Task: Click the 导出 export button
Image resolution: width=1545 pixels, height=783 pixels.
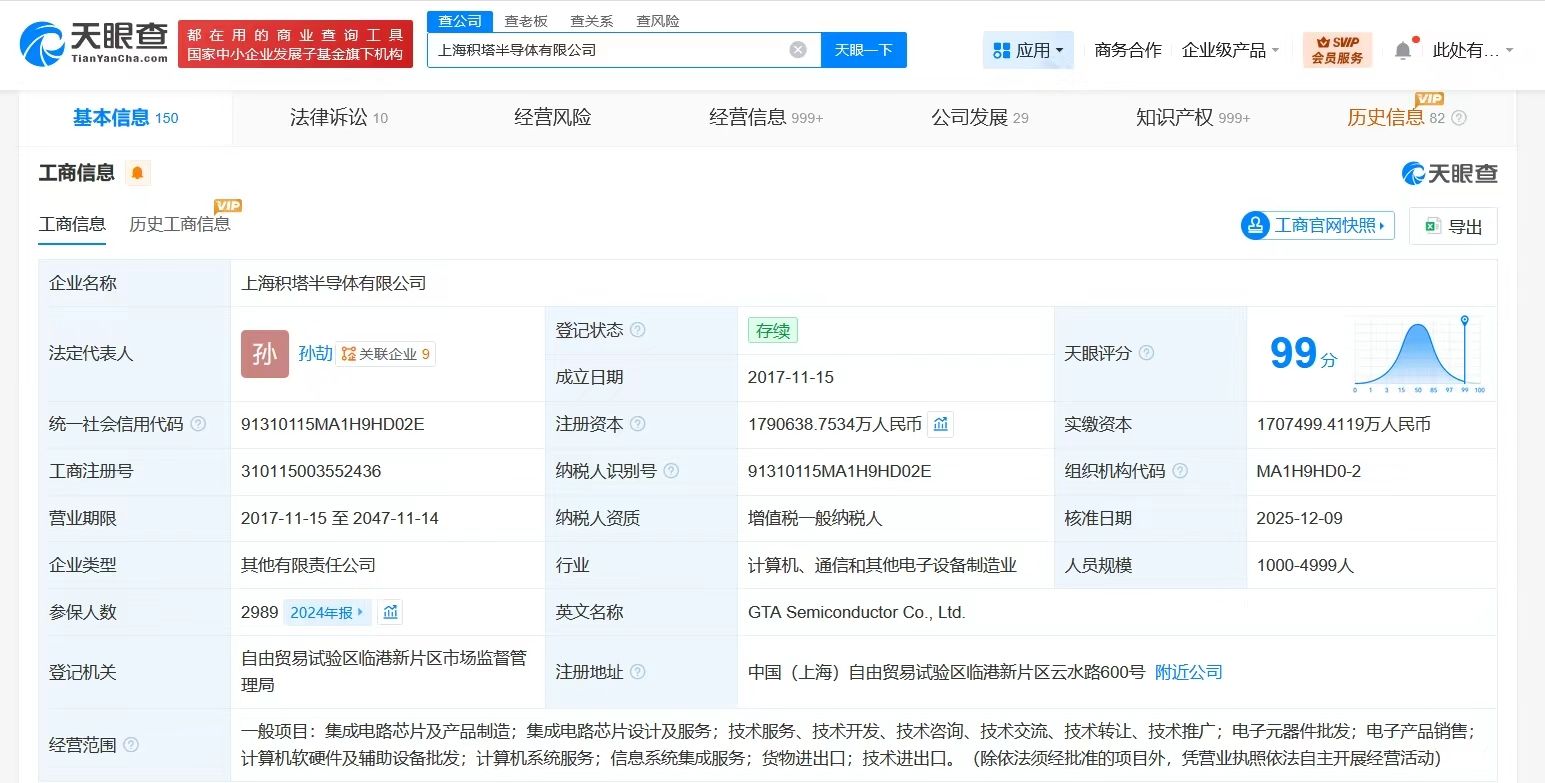Action: pos(1453,226)
